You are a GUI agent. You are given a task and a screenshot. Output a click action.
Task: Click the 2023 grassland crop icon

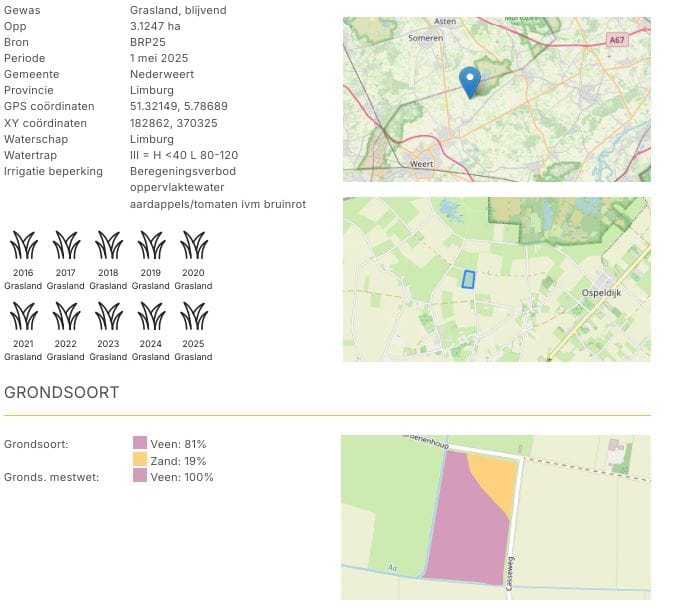coord(108,316)
